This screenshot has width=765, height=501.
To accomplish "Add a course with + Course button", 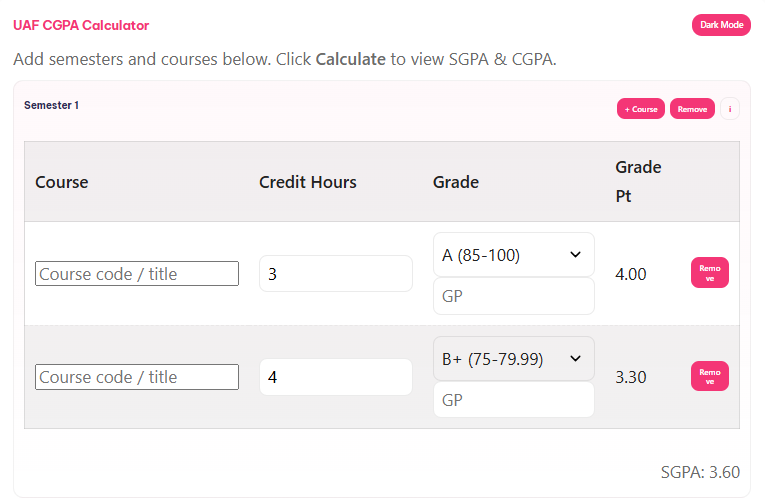I will 641,109.
